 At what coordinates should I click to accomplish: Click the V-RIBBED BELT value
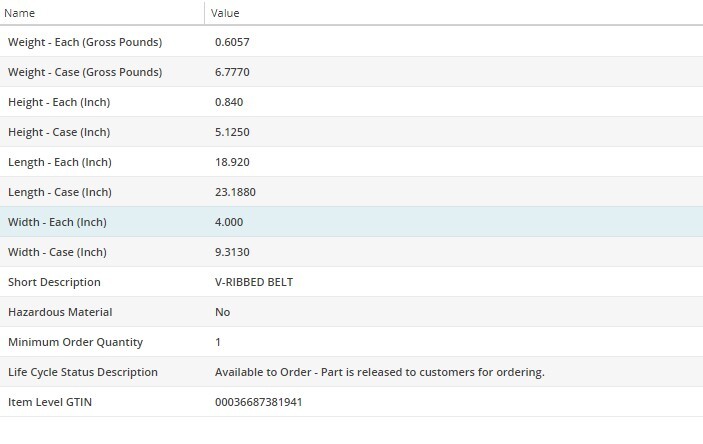tap(254, 282)
